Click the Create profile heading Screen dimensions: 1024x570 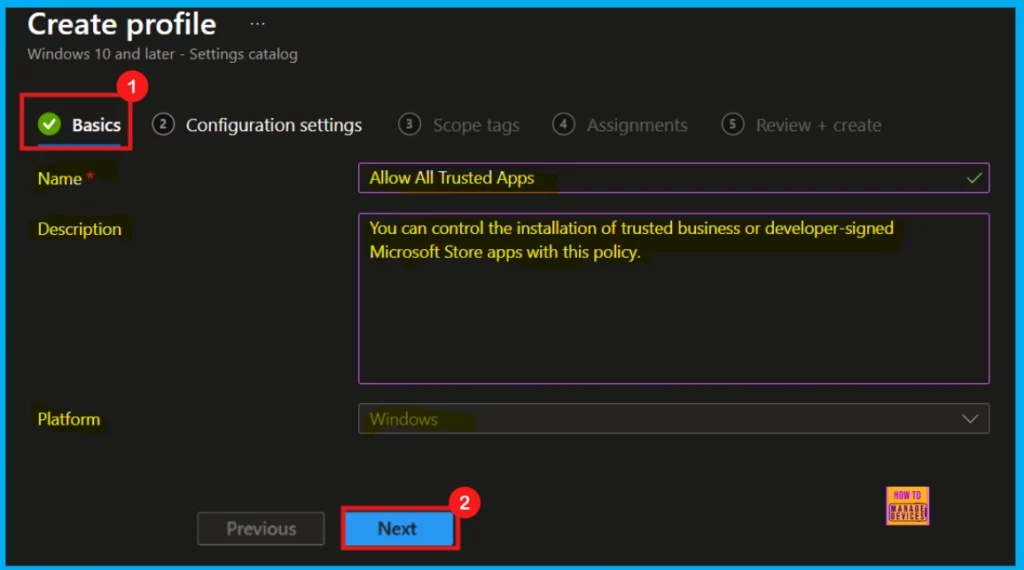121,25
